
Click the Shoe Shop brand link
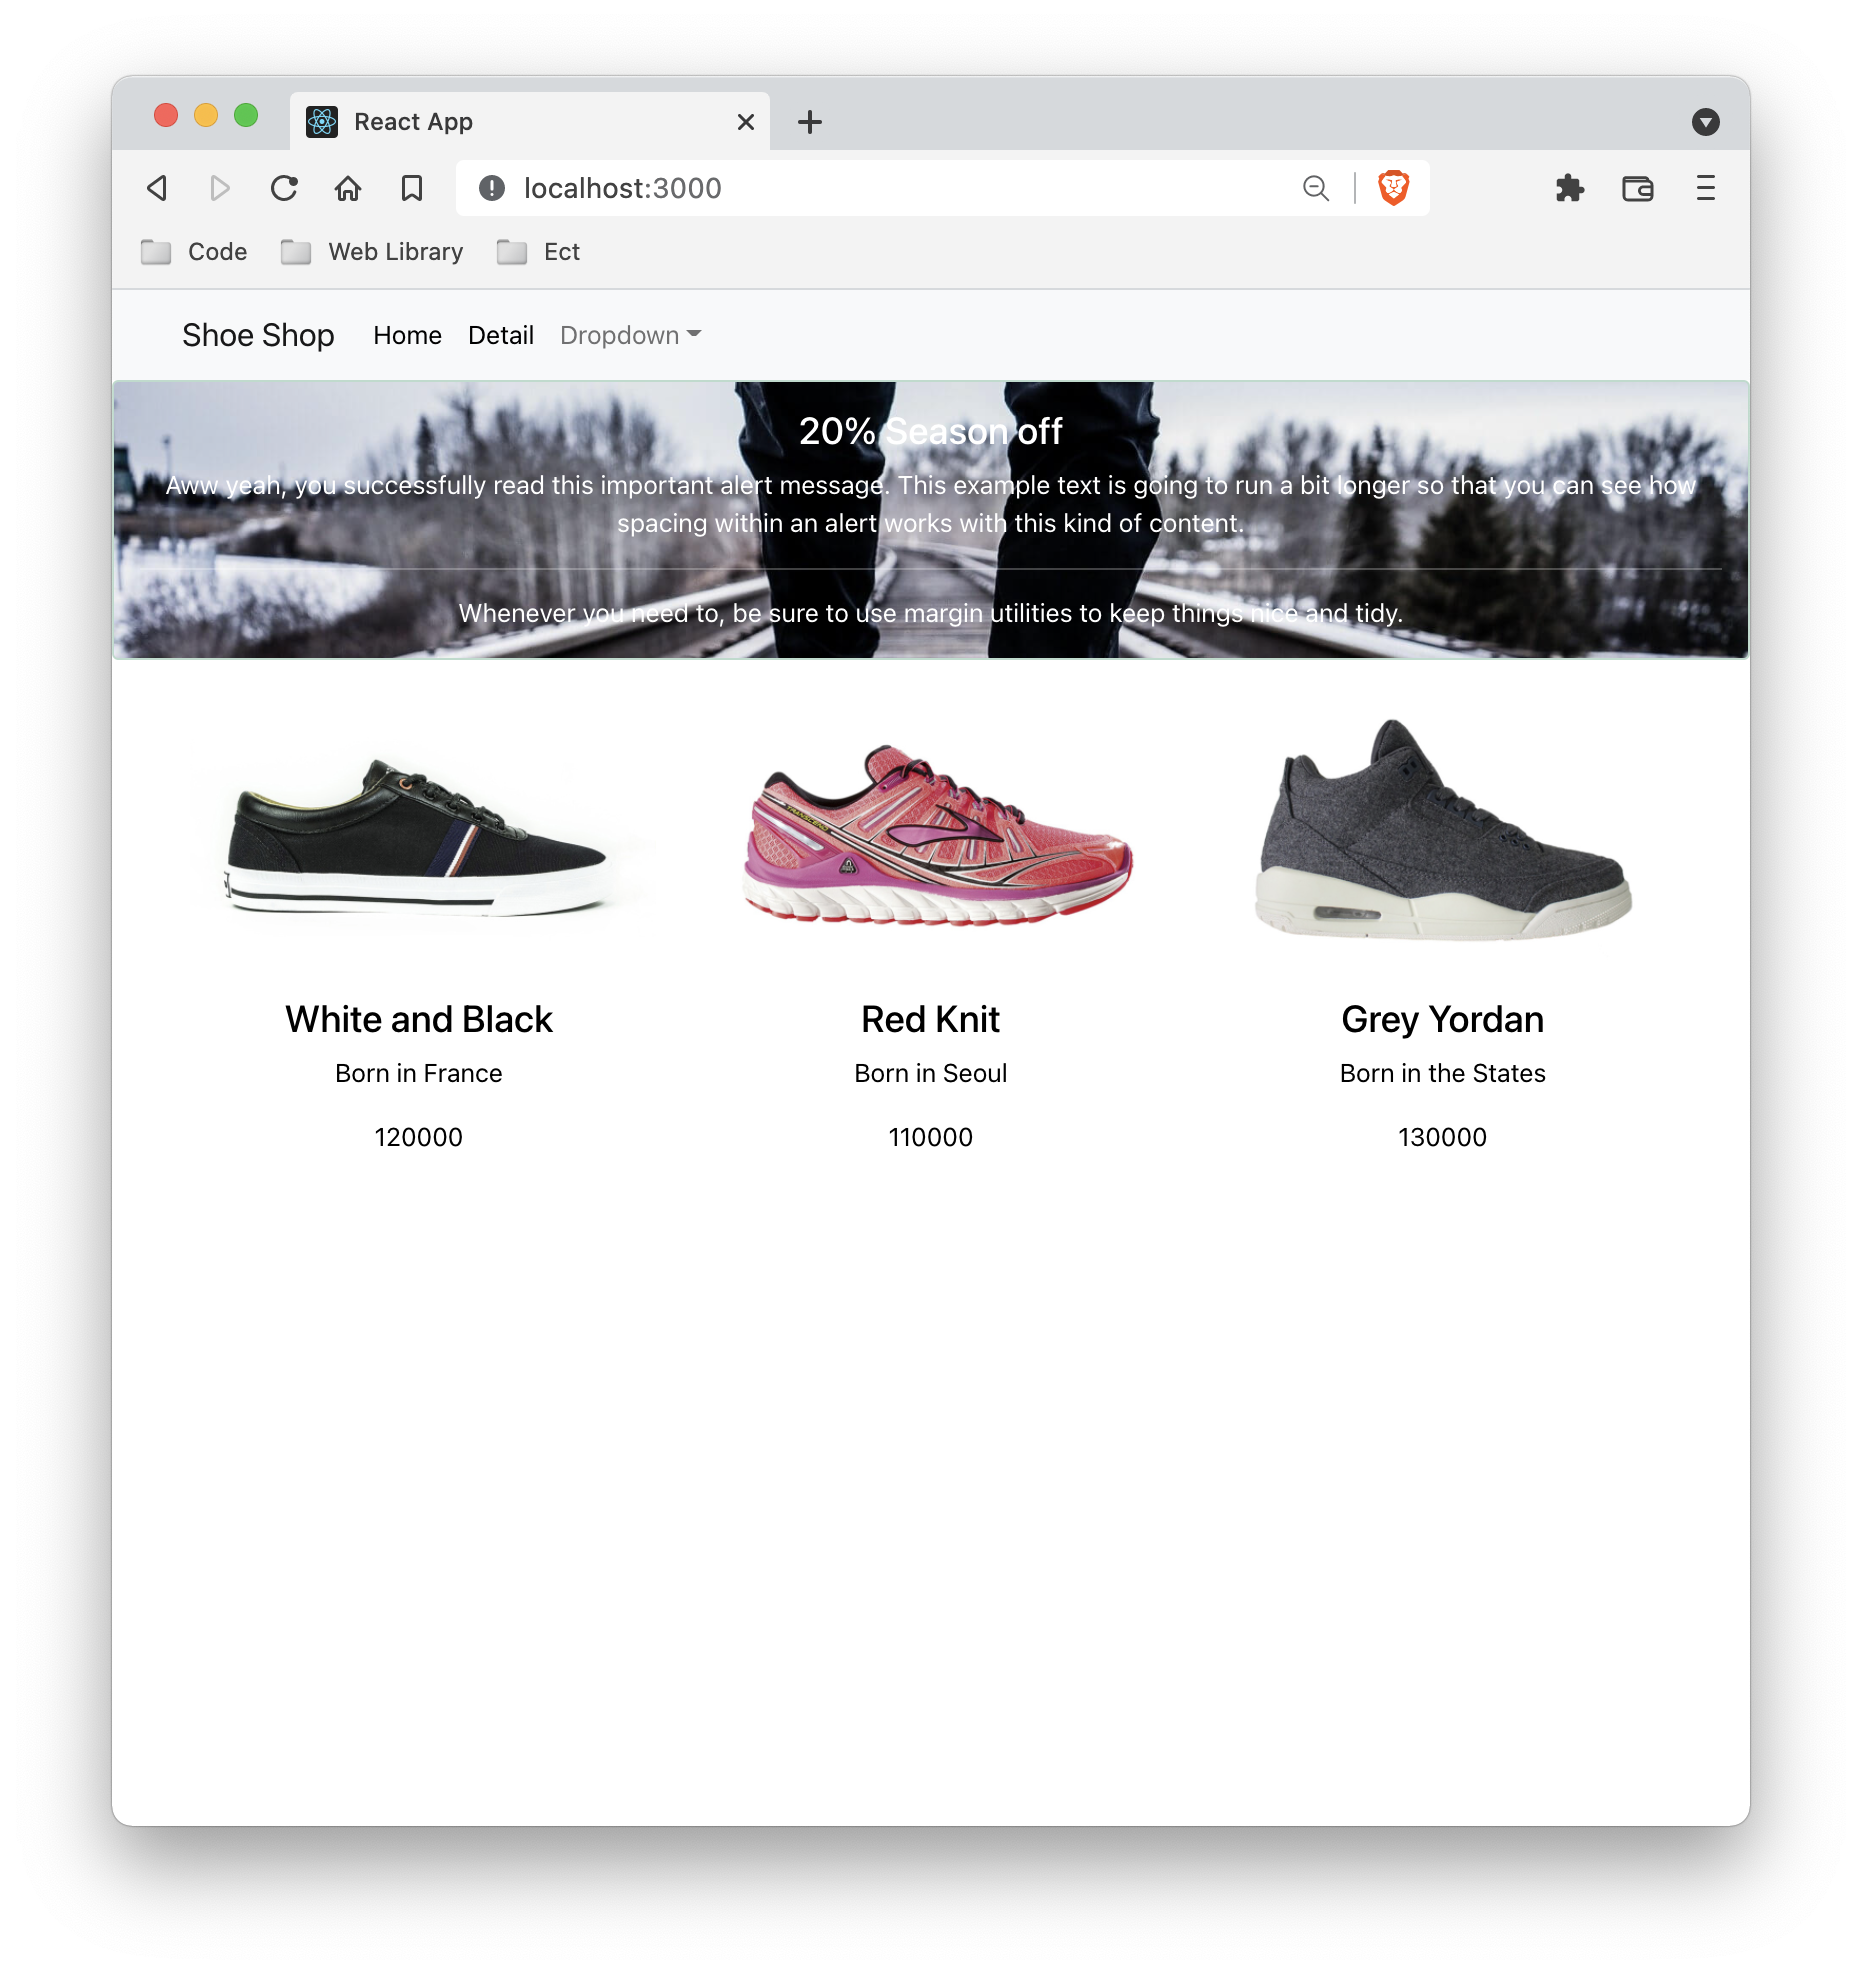click(x=258, y=335)
